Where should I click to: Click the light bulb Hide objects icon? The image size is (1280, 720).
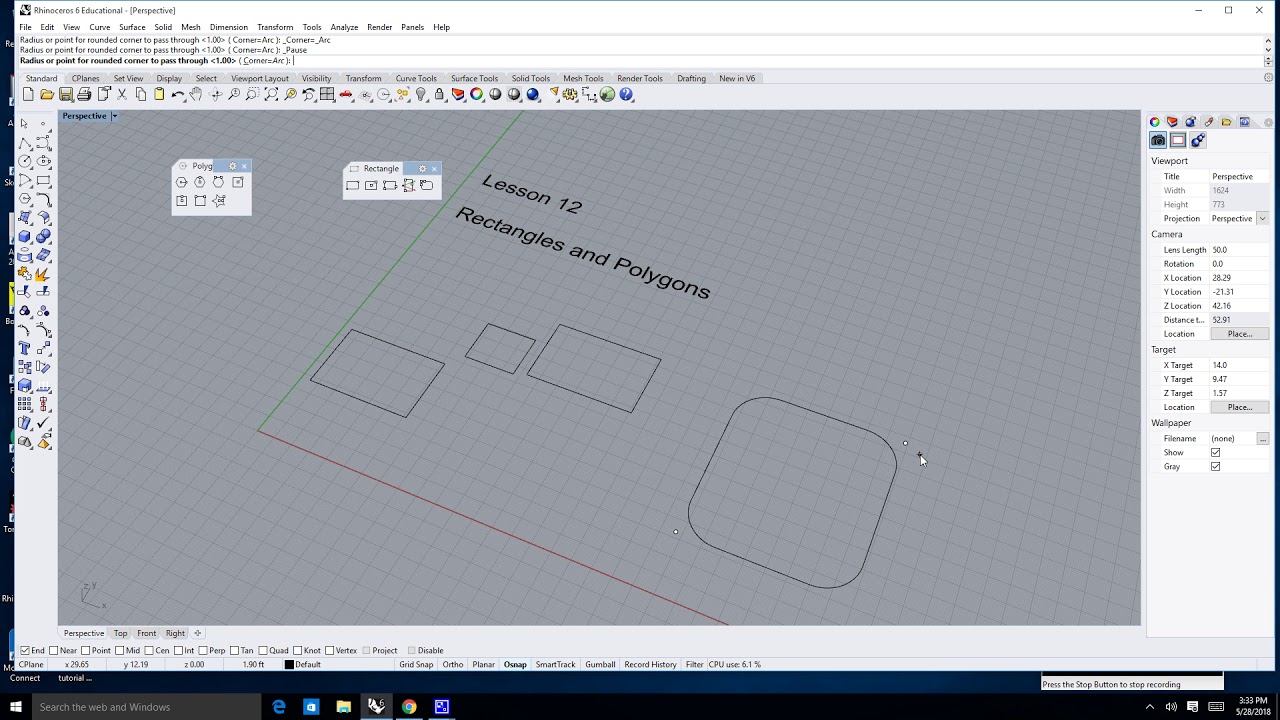point(421,94)
